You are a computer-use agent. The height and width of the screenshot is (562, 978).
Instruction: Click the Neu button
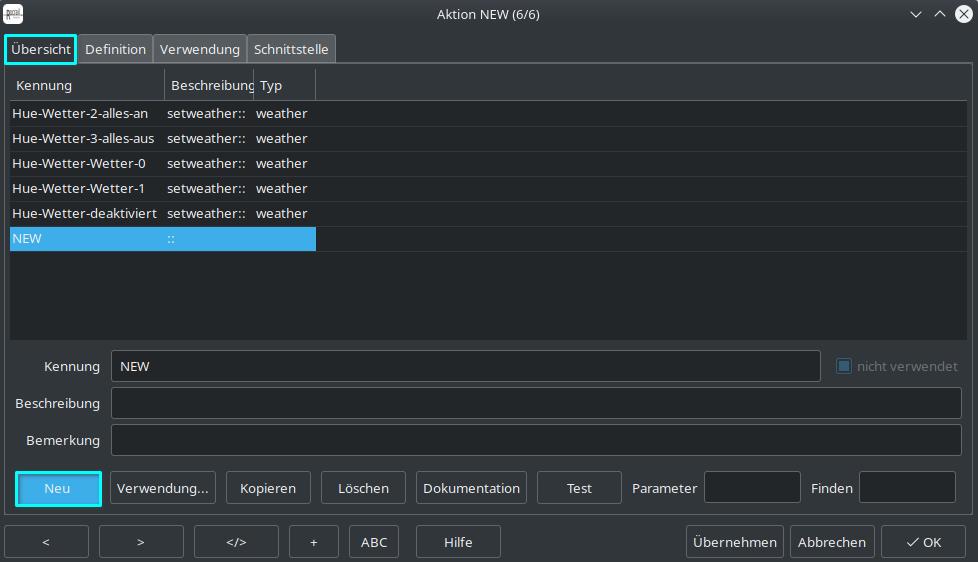(x=58, y=488)
